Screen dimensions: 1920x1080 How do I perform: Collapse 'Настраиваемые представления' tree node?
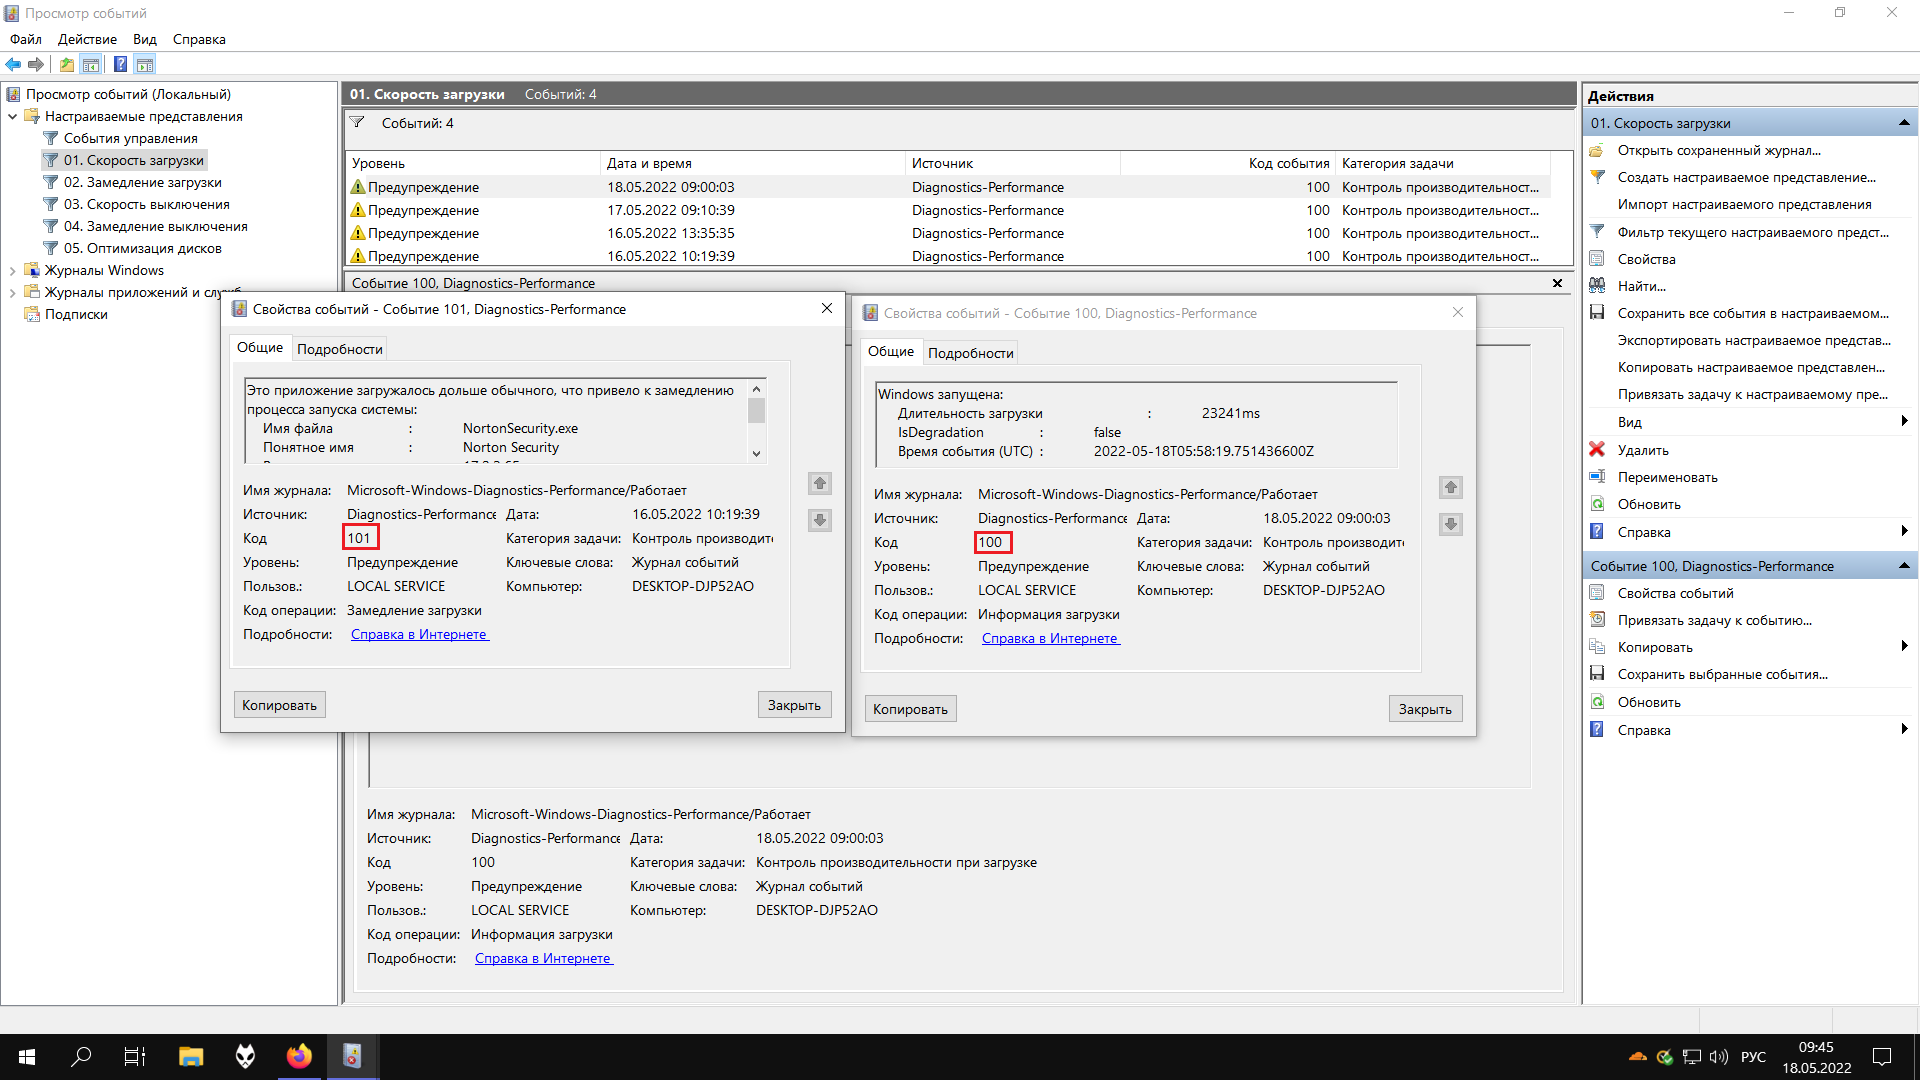click(x=12, y=116)
